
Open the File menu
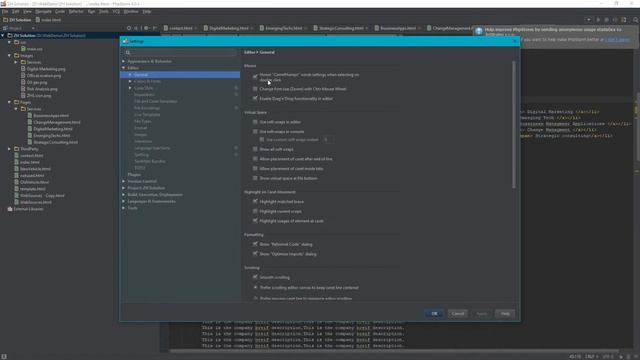5,11
